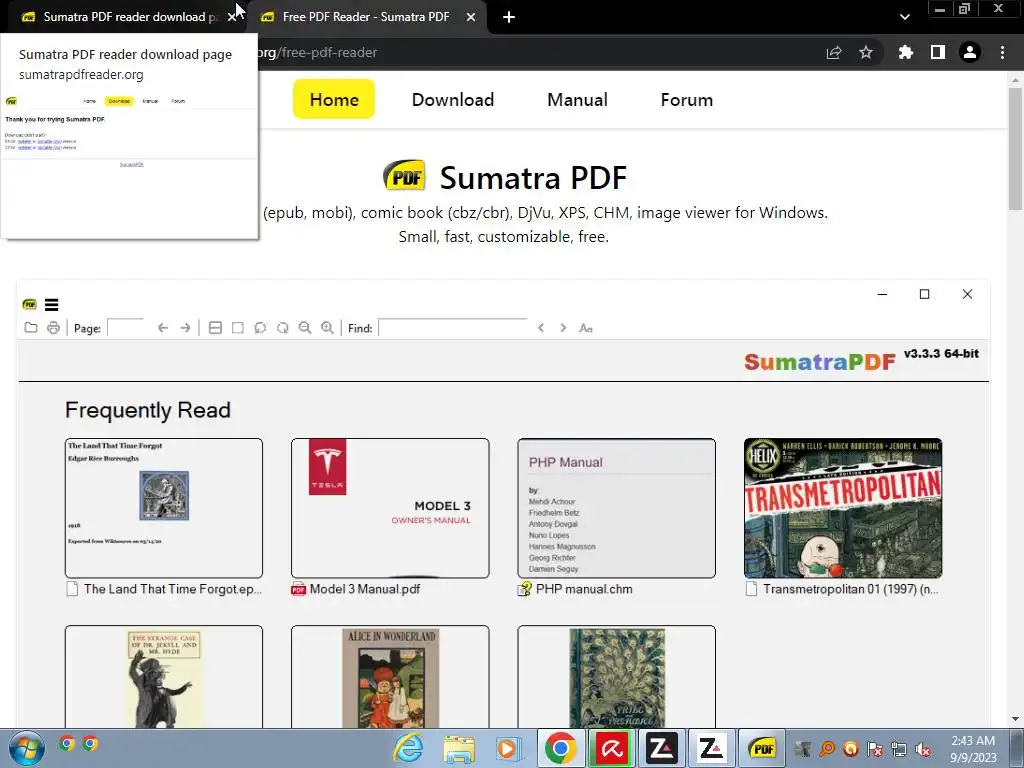Screen dimensions: 1024x768
Task: Open Chrome extensions puzzle icon
Action: (906, 52)
